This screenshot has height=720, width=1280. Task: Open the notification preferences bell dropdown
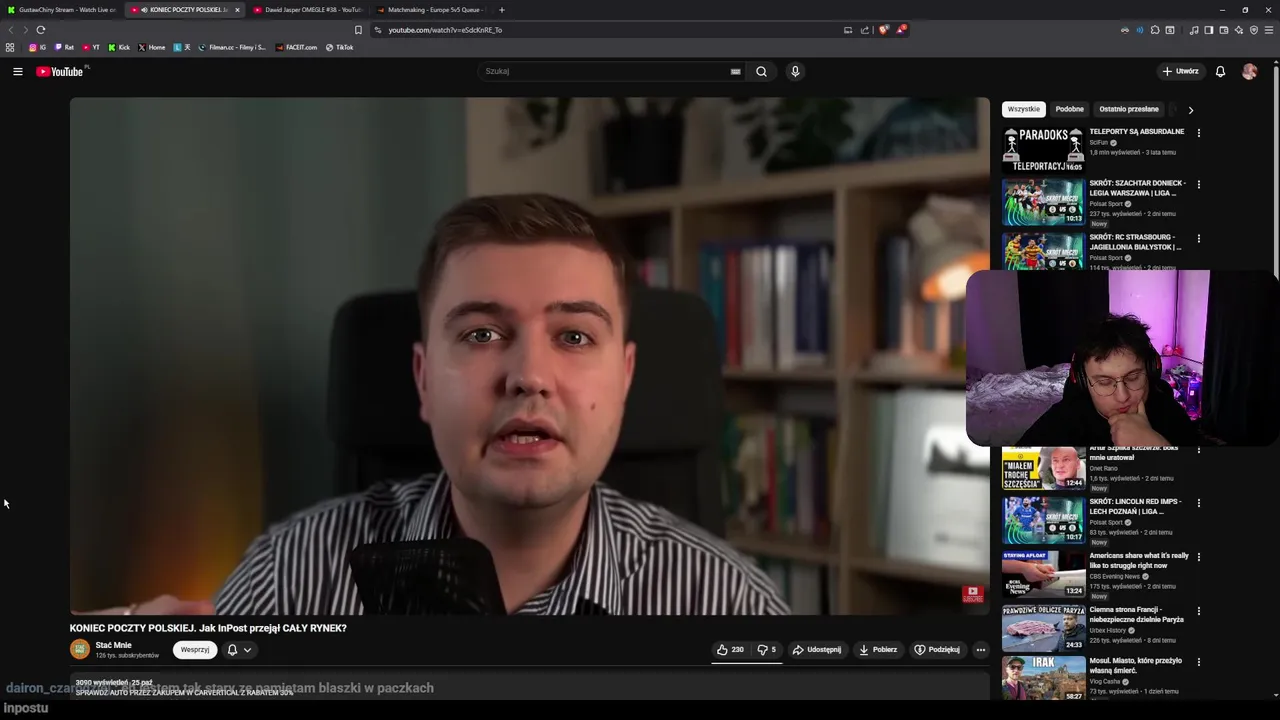239,650
